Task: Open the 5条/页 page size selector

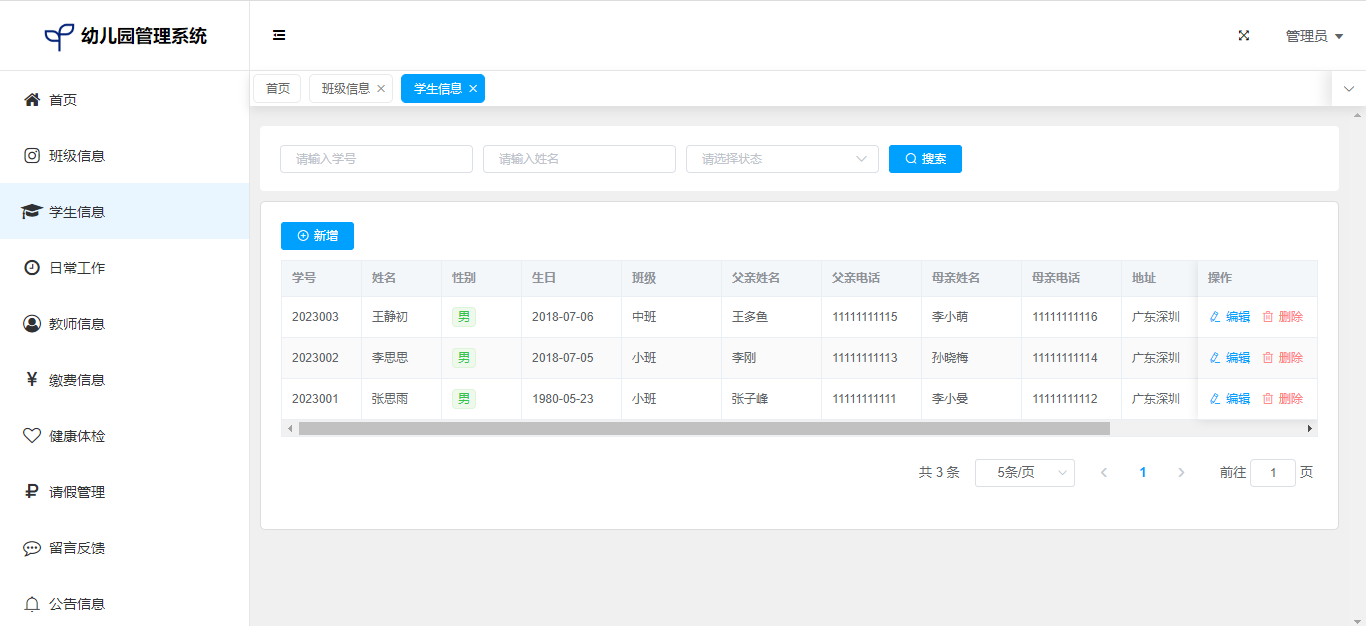Action: [1024, 473]
